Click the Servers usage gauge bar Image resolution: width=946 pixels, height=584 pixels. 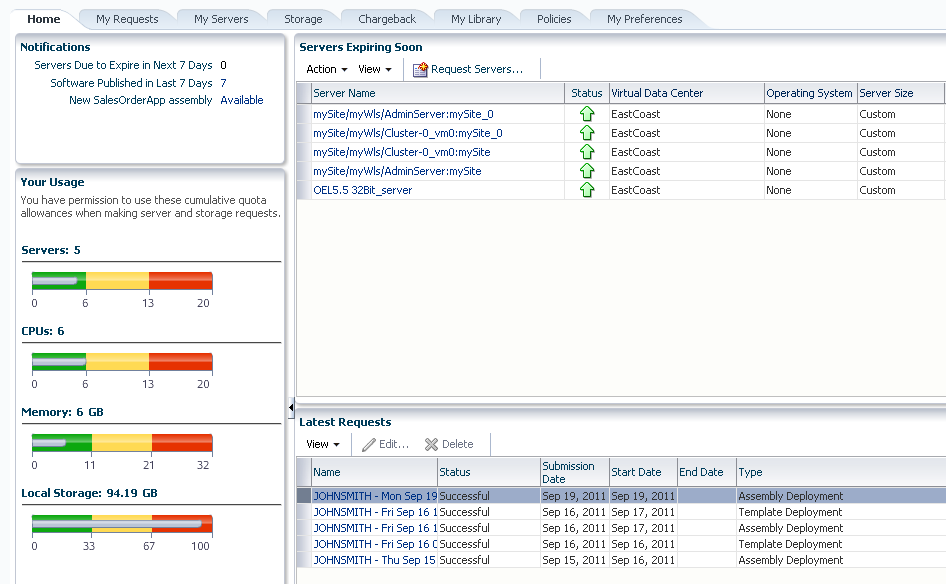[x=122, y=281]
